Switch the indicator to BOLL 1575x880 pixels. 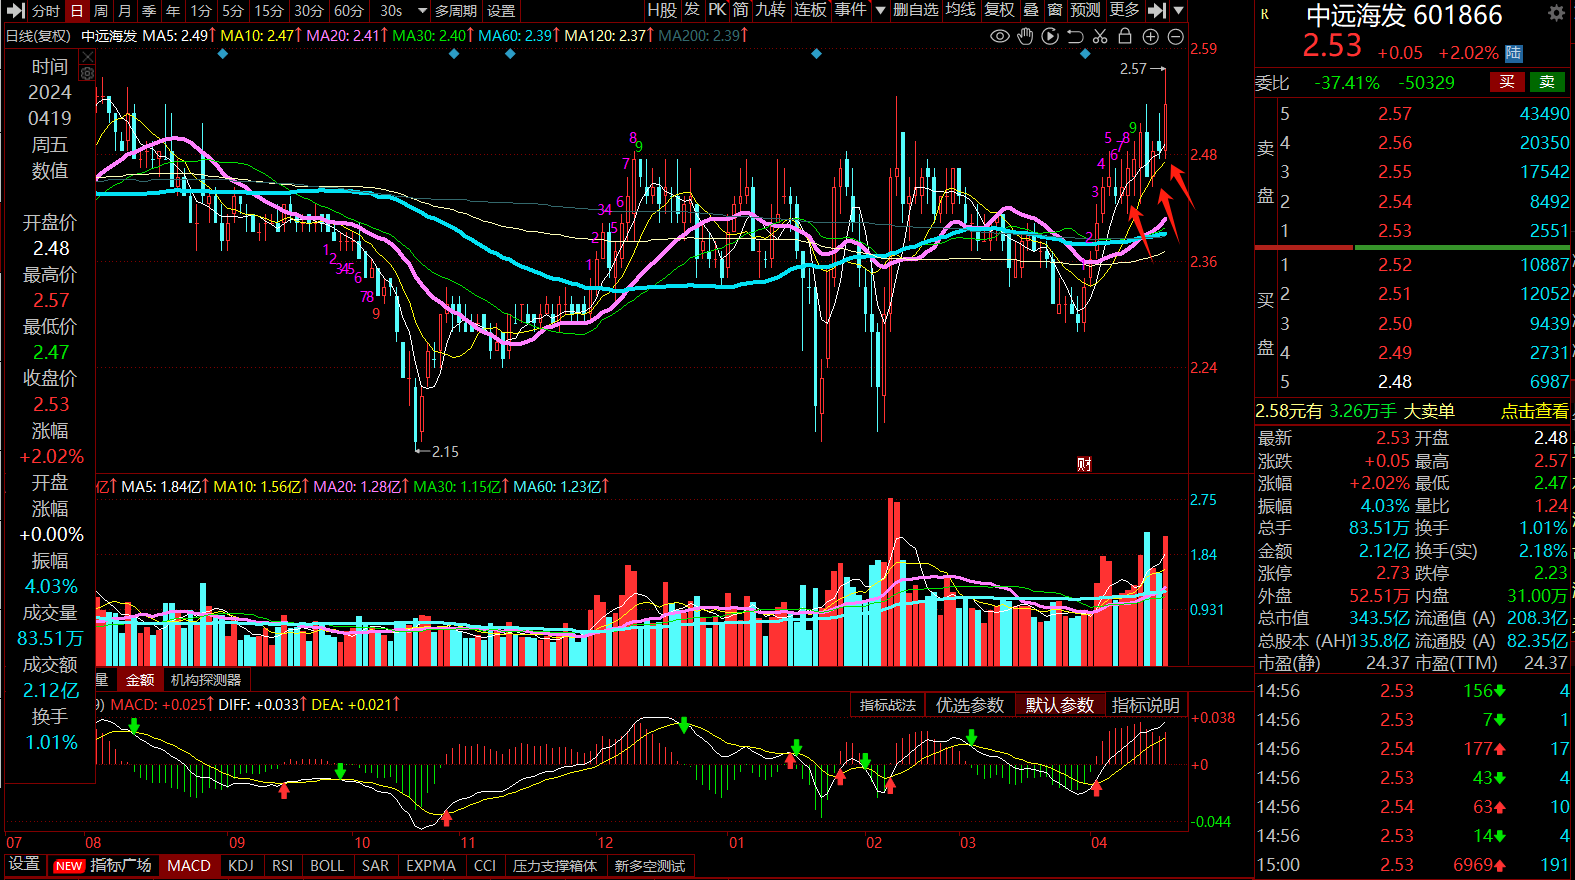(327, 865)
